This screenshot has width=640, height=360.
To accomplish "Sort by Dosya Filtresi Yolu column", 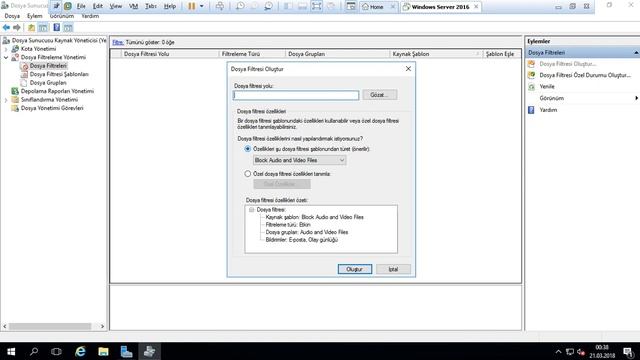I will click(x=170, y=54).
